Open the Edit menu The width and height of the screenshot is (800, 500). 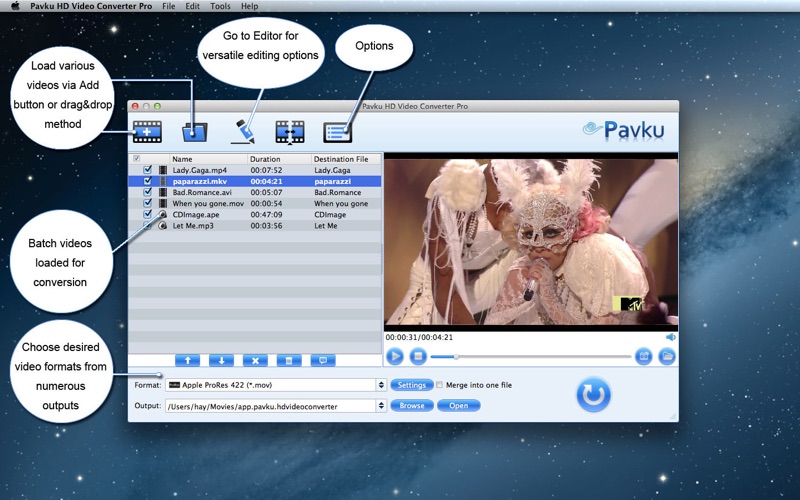[192, 6]
